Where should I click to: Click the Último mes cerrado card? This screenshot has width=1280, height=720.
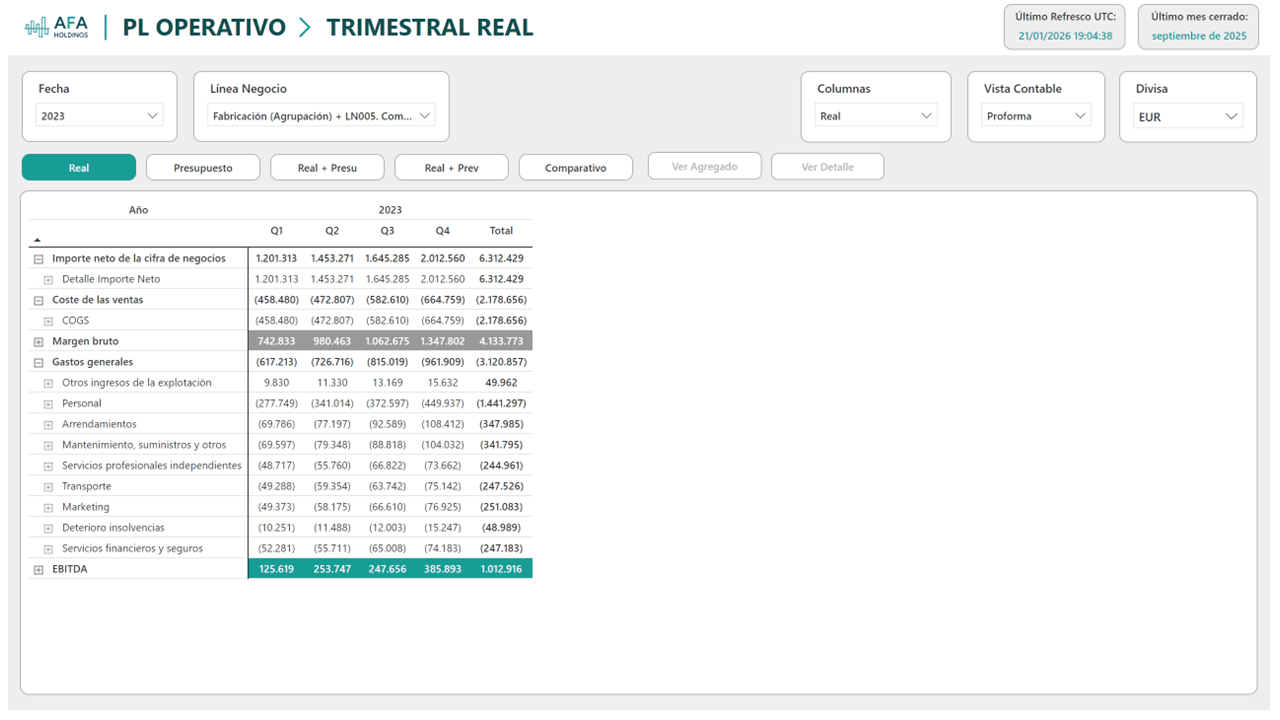pyautogui.click(x=1199, y=26)
